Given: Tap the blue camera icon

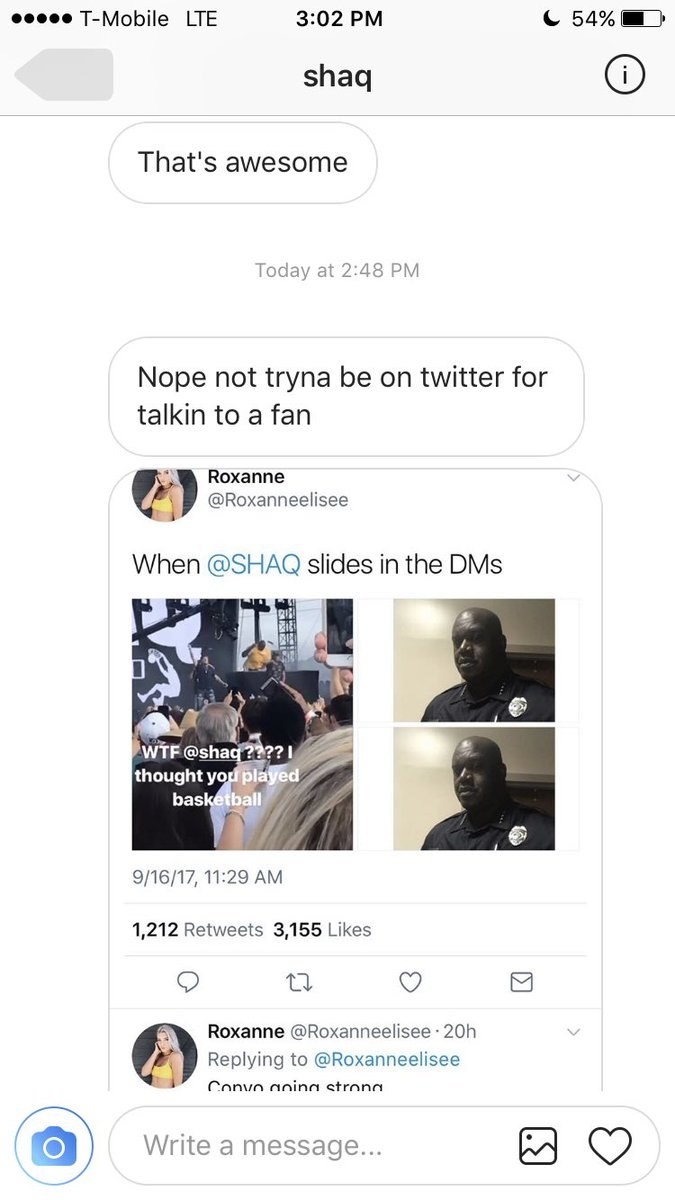Looking at the screenshot, I should (x=54, y=1145).
